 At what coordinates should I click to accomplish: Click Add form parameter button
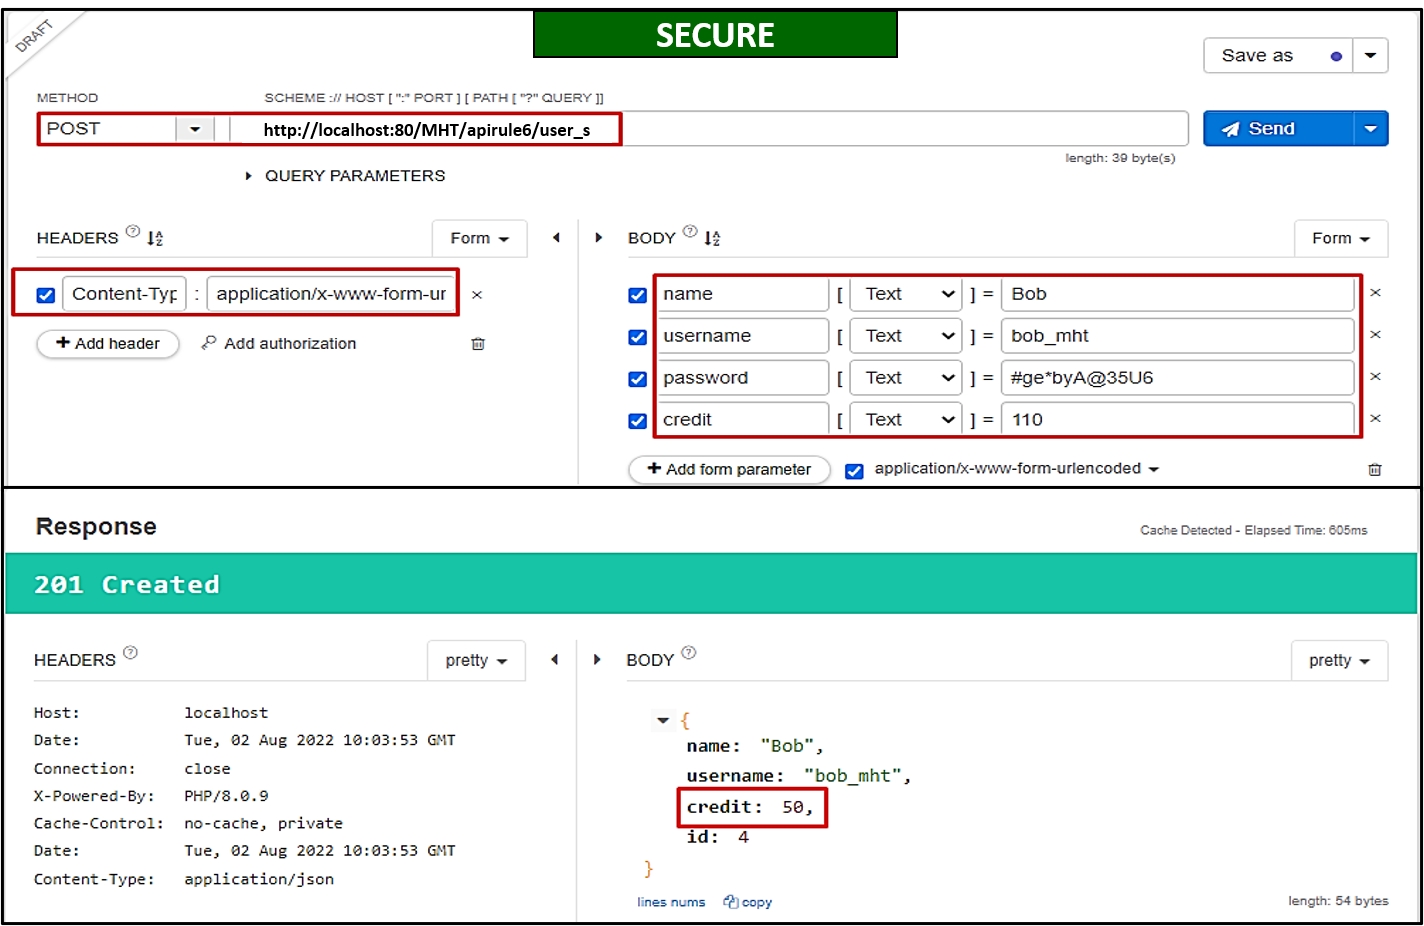pyautogui.click(x=729, y=469)
